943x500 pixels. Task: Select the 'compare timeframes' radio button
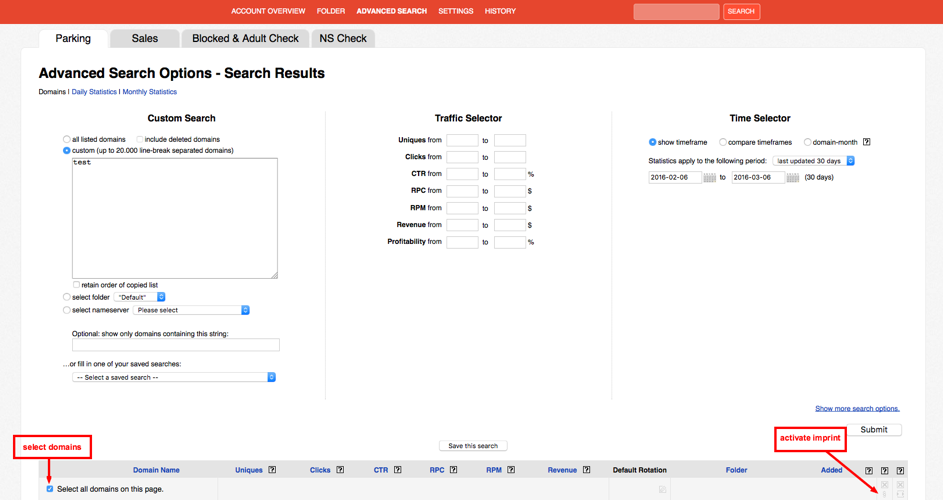click(x=723, y=142)
